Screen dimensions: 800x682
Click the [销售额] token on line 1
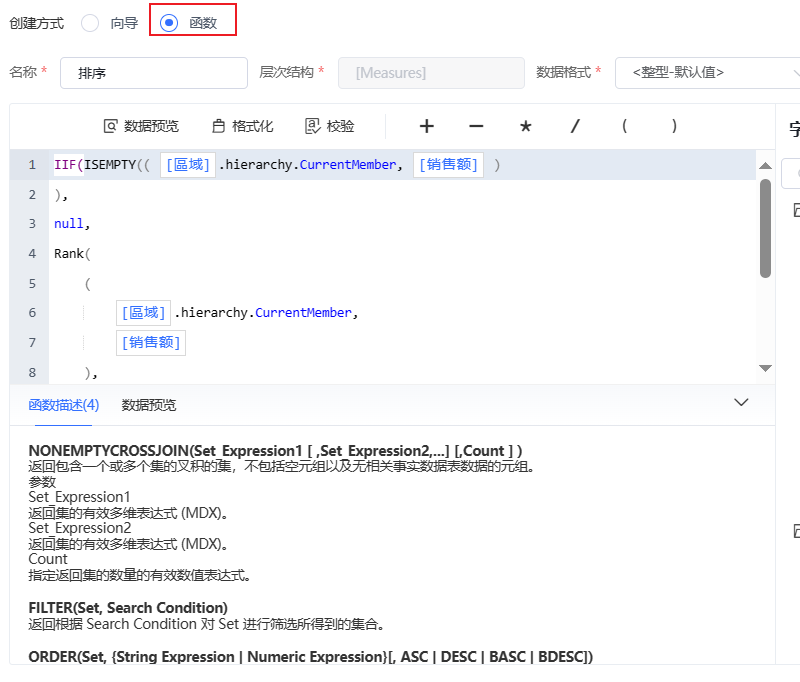click(x=448, y=165)
